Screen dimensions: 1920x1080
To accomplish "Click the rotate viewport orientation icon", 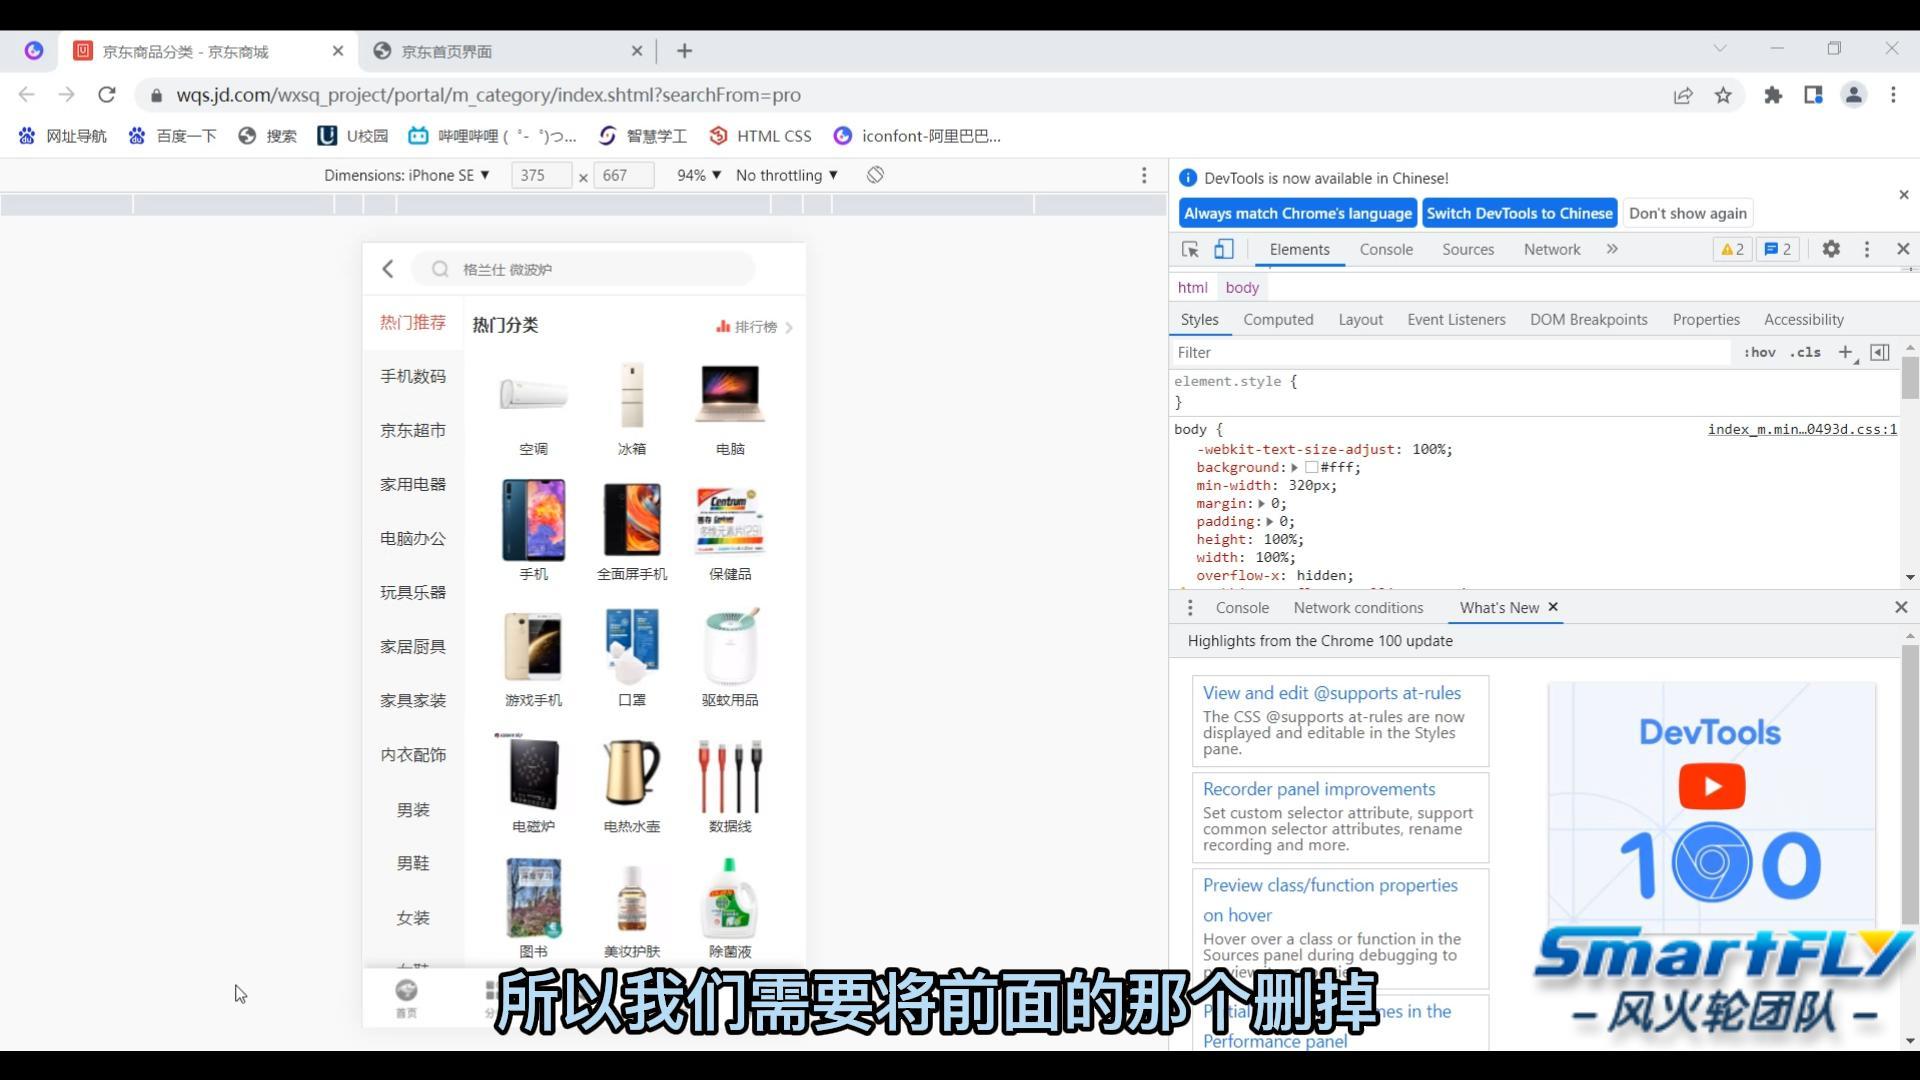I will point(875,174).
